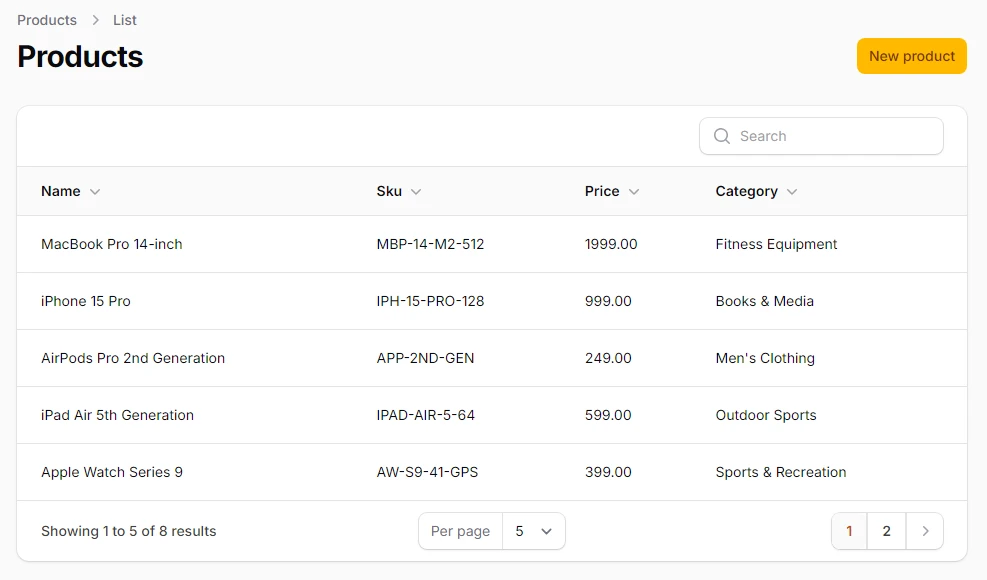Click price 599.00

608,415
